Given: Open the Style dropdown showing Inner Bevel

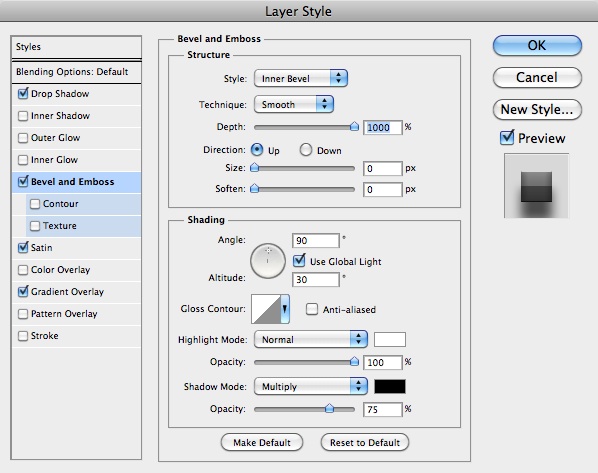Looking at the screenshot, I should click(301, 78).
